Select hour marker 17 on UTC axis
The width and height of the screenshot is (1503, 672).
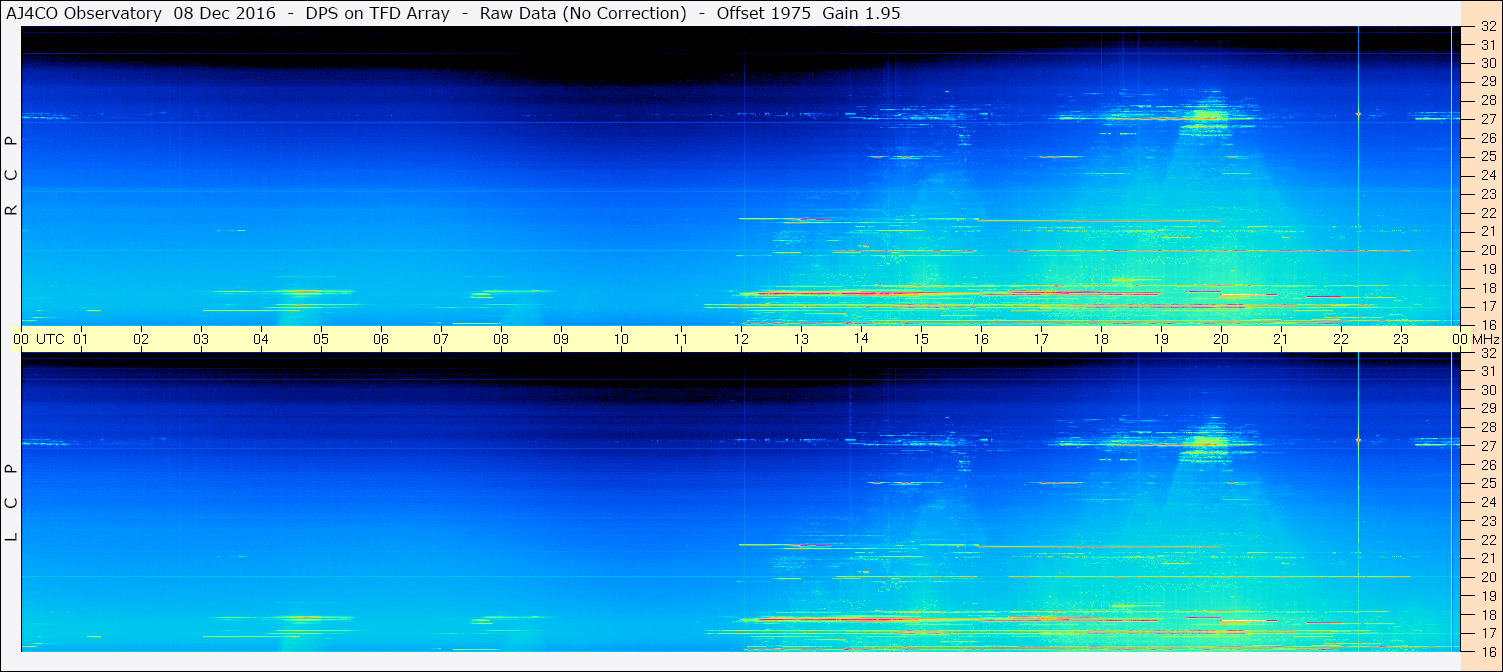(x=1041, y=339)
